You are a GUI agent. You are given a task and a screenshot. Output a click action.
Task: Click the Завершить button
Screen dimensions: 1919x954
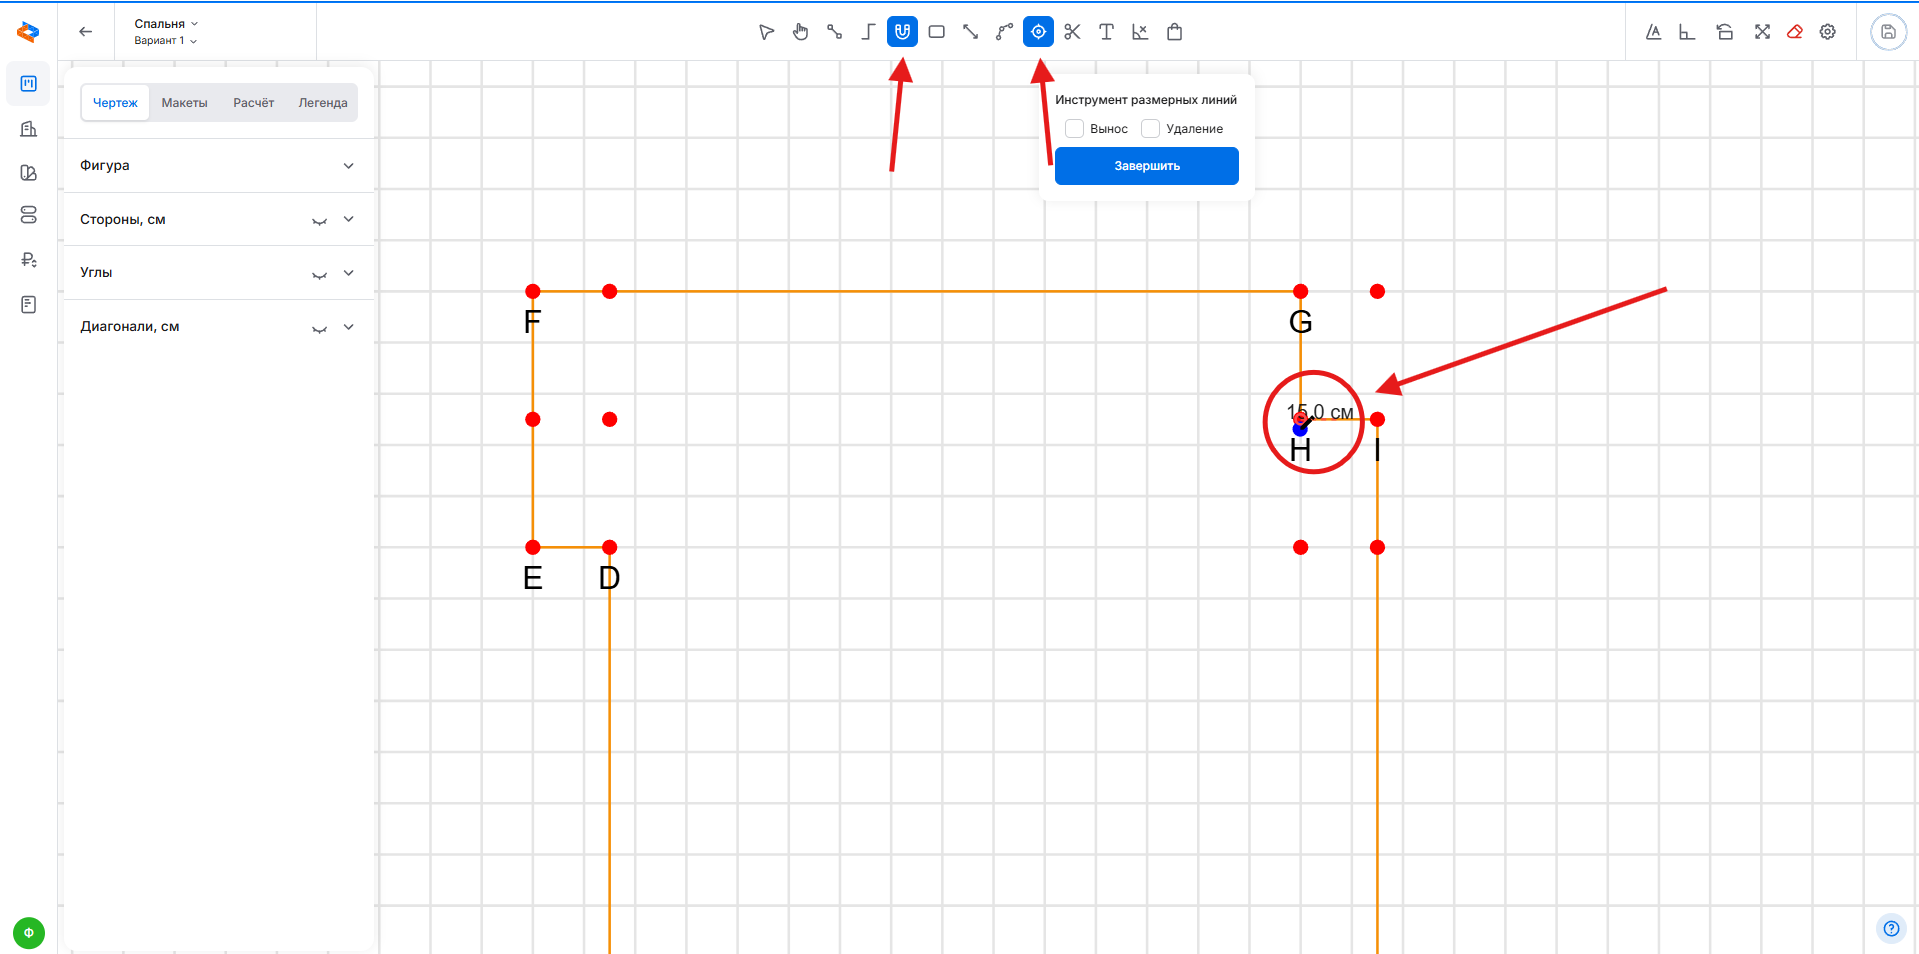click(1146, 166)
